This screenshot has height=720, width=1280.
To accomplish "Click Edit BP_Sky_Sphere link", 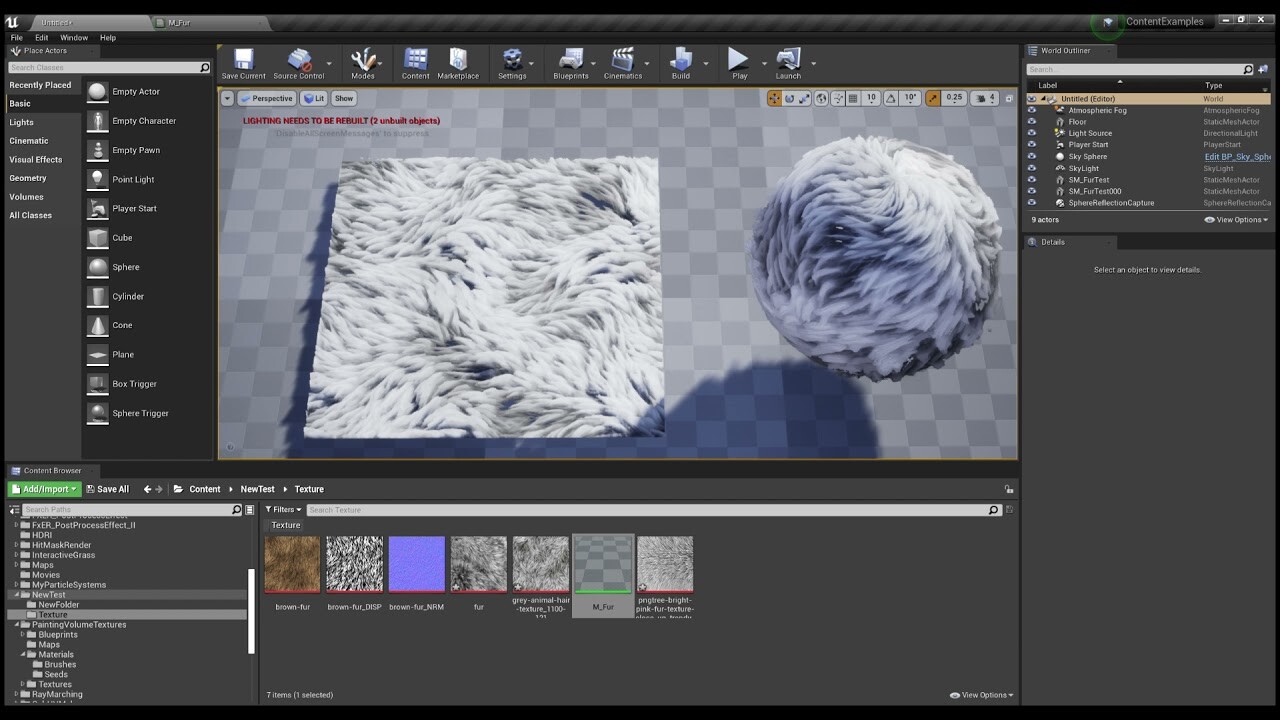I will click(1237, 156).
